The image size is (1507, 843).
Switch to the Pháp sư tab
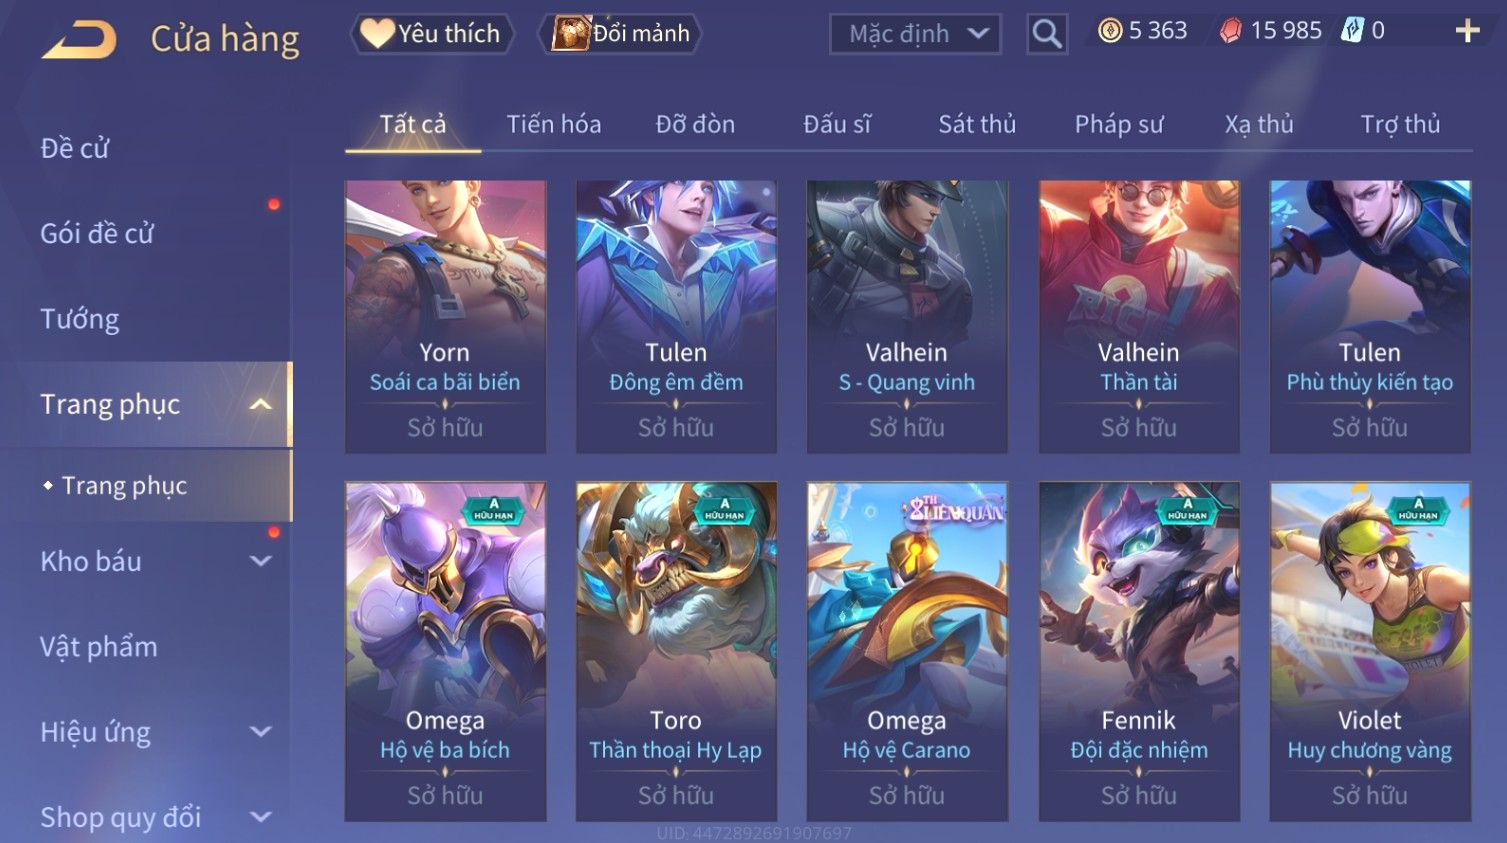pos(1119,124)
